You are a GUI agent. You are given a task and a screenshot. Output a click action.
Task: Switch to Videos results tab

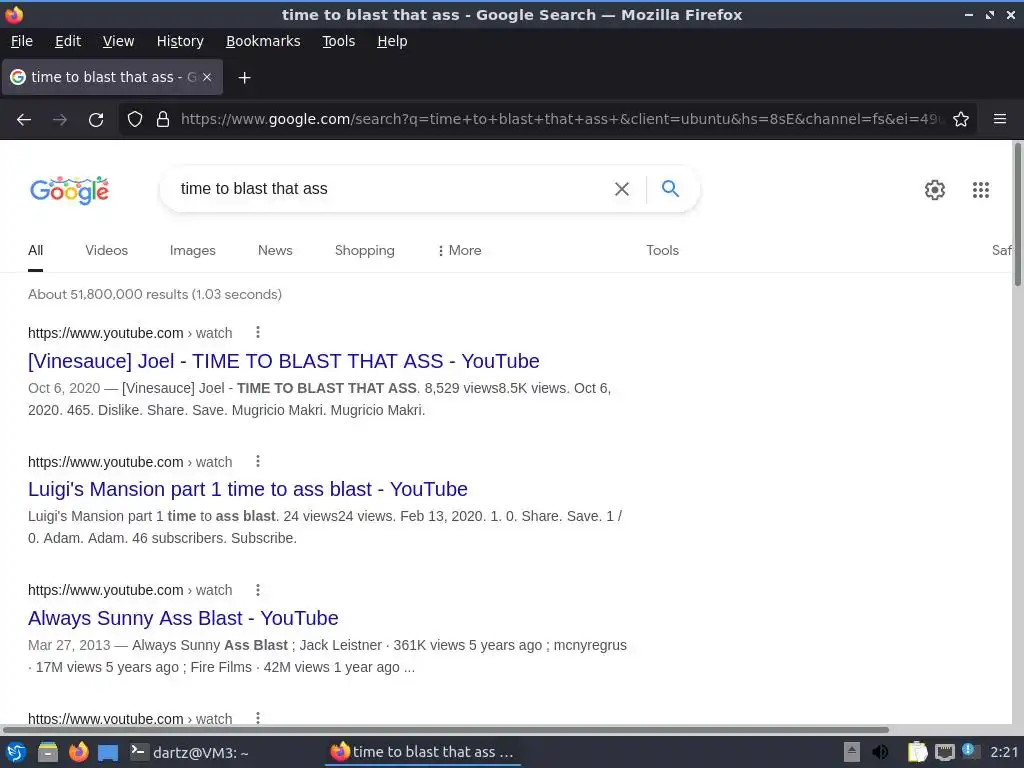[106, 251]
